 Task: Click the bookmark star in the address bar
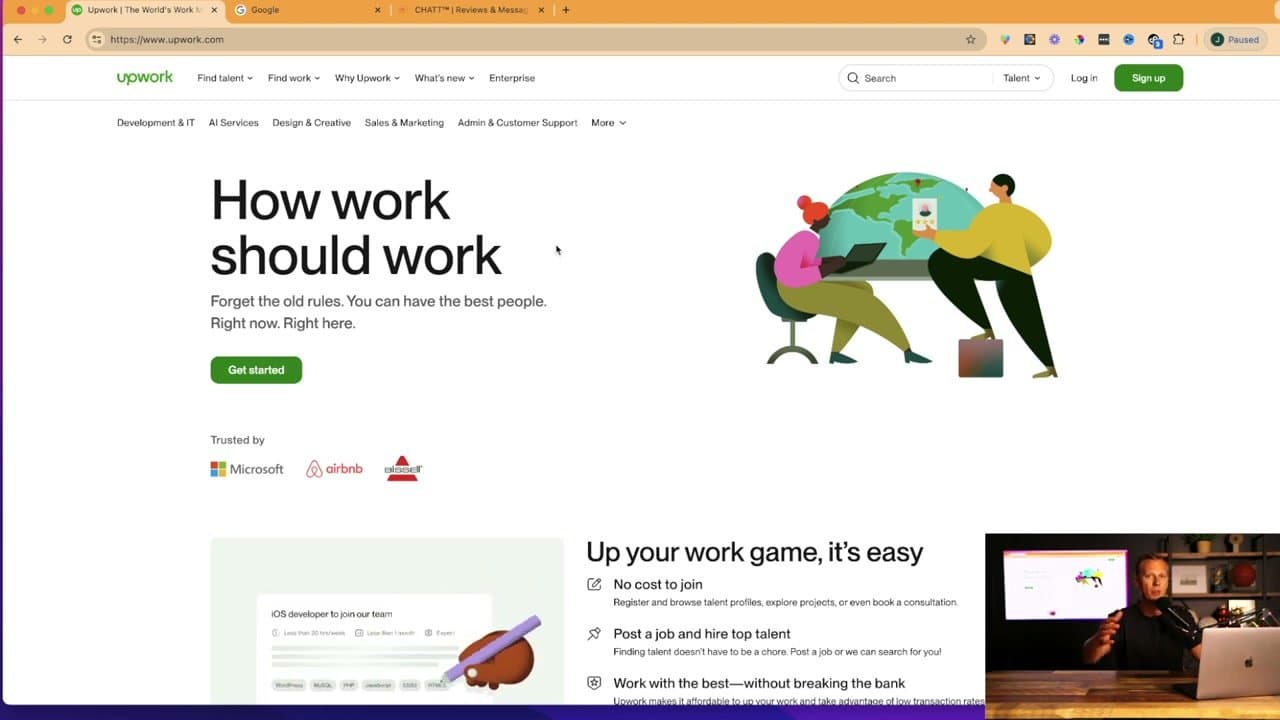[x=971, y=39]
